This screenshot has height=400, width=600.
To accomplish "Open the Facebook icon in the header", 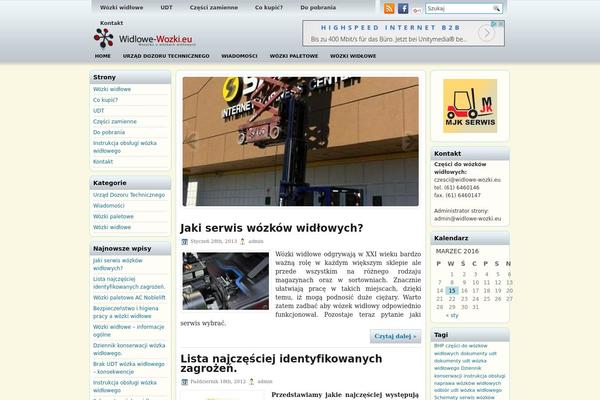I will click(403, 8).
